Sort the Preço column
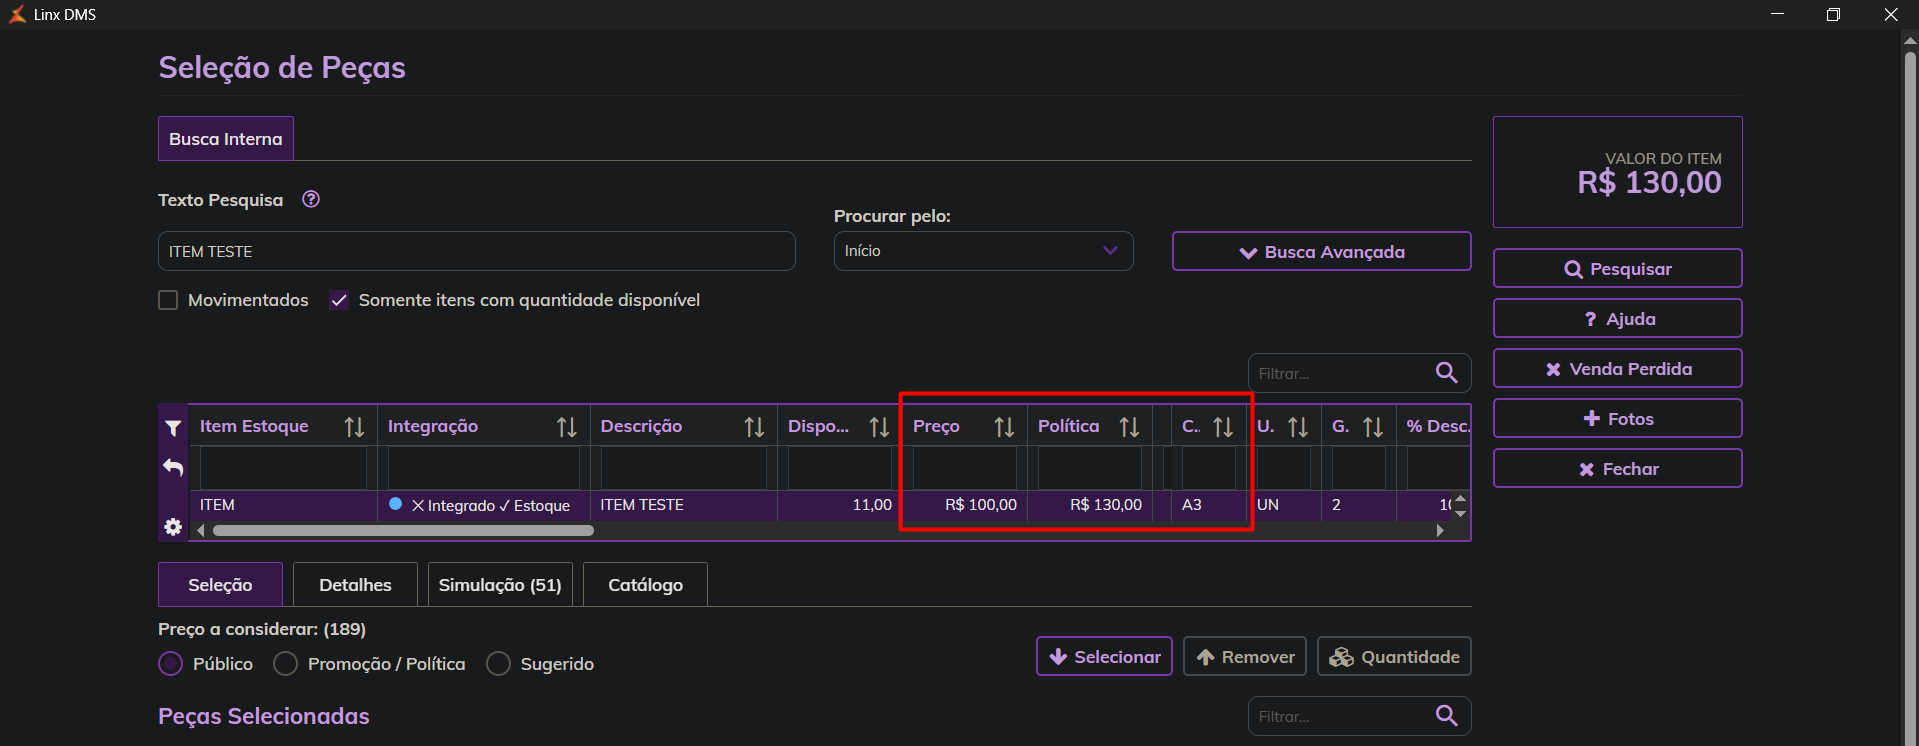The height and width of the screenshot is (746, 1919). (1004, 427)
